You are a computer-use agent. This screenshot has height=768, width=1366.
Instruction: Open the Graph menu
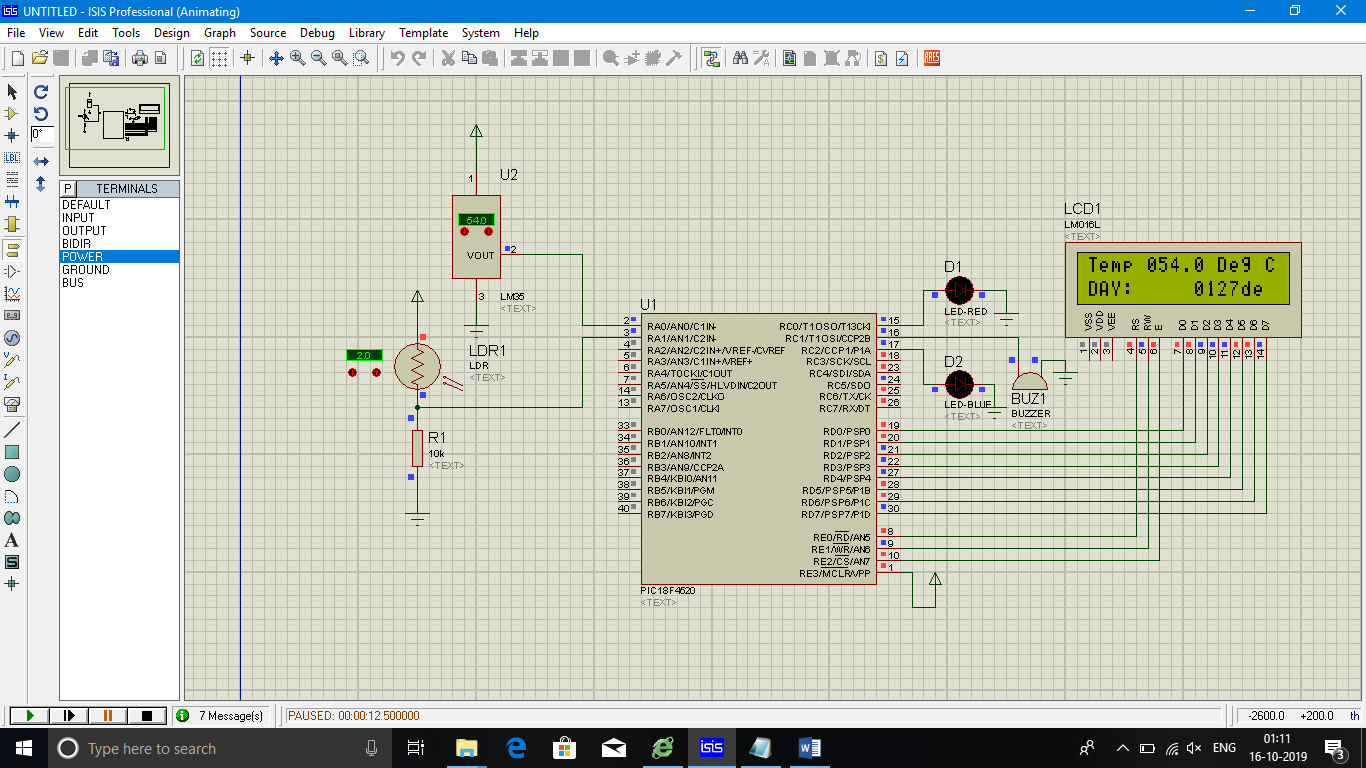[220, 33]
